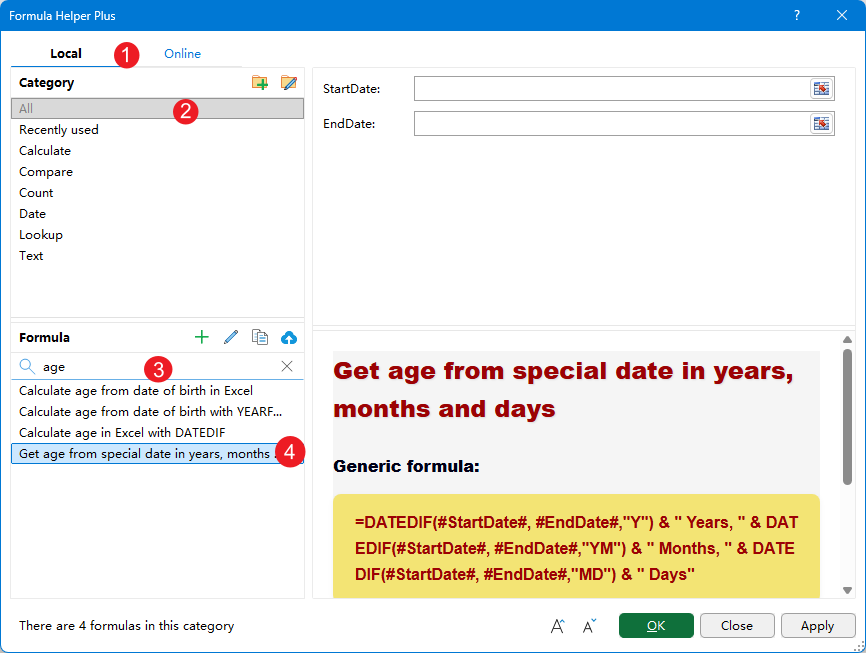
Task: Choose Get age from special date formula
Action: (157, 454)
